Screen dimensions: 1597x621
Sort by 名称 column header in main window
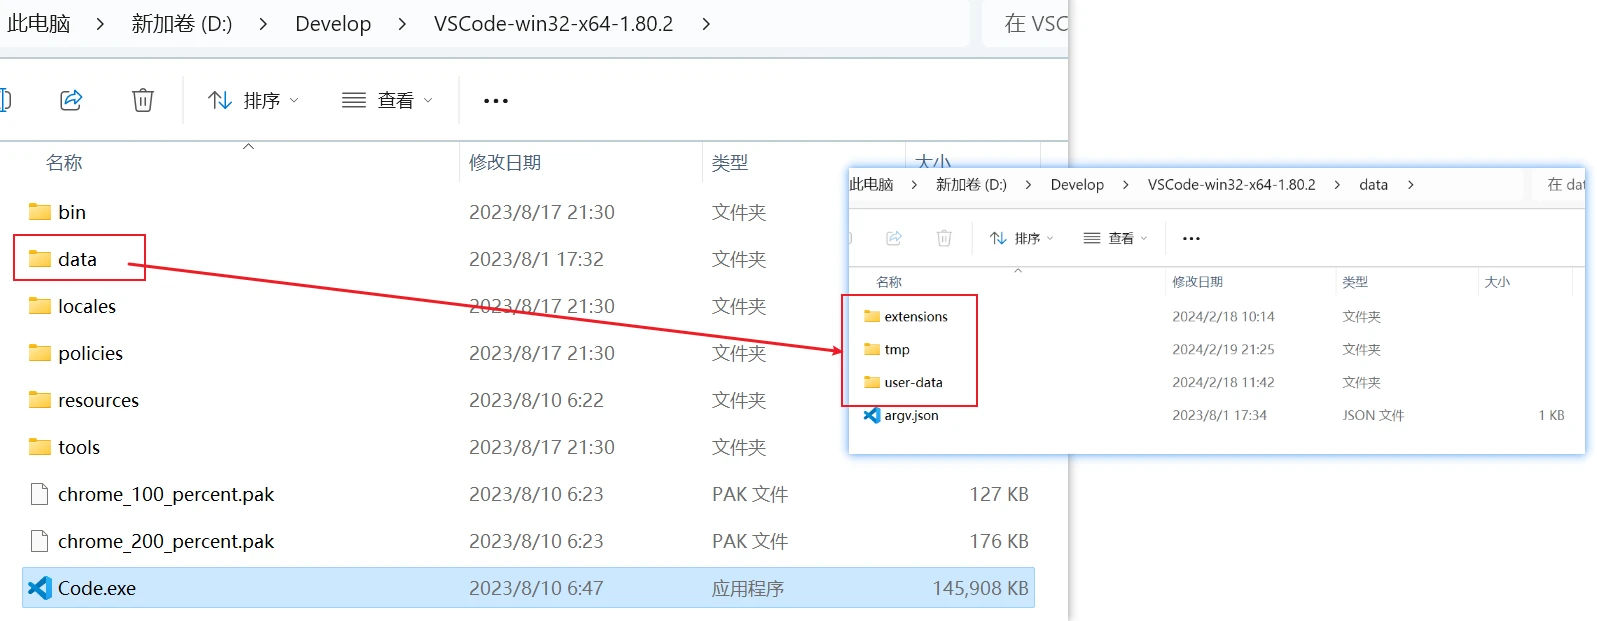pos(64,162)
